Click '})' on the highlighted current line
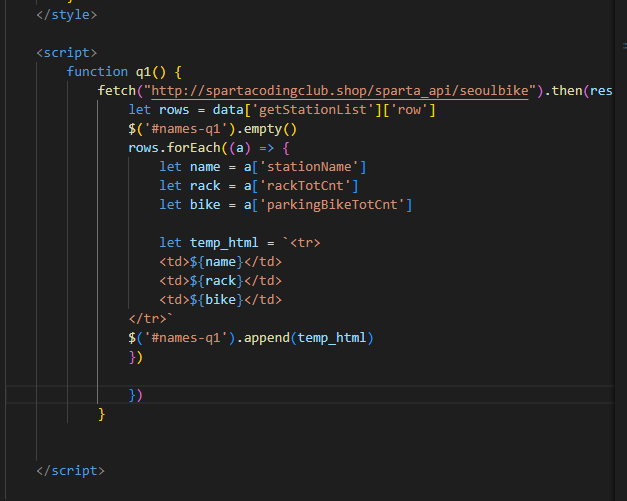Image resolution: width=627 pixels, height=501 pixels. 136,395
